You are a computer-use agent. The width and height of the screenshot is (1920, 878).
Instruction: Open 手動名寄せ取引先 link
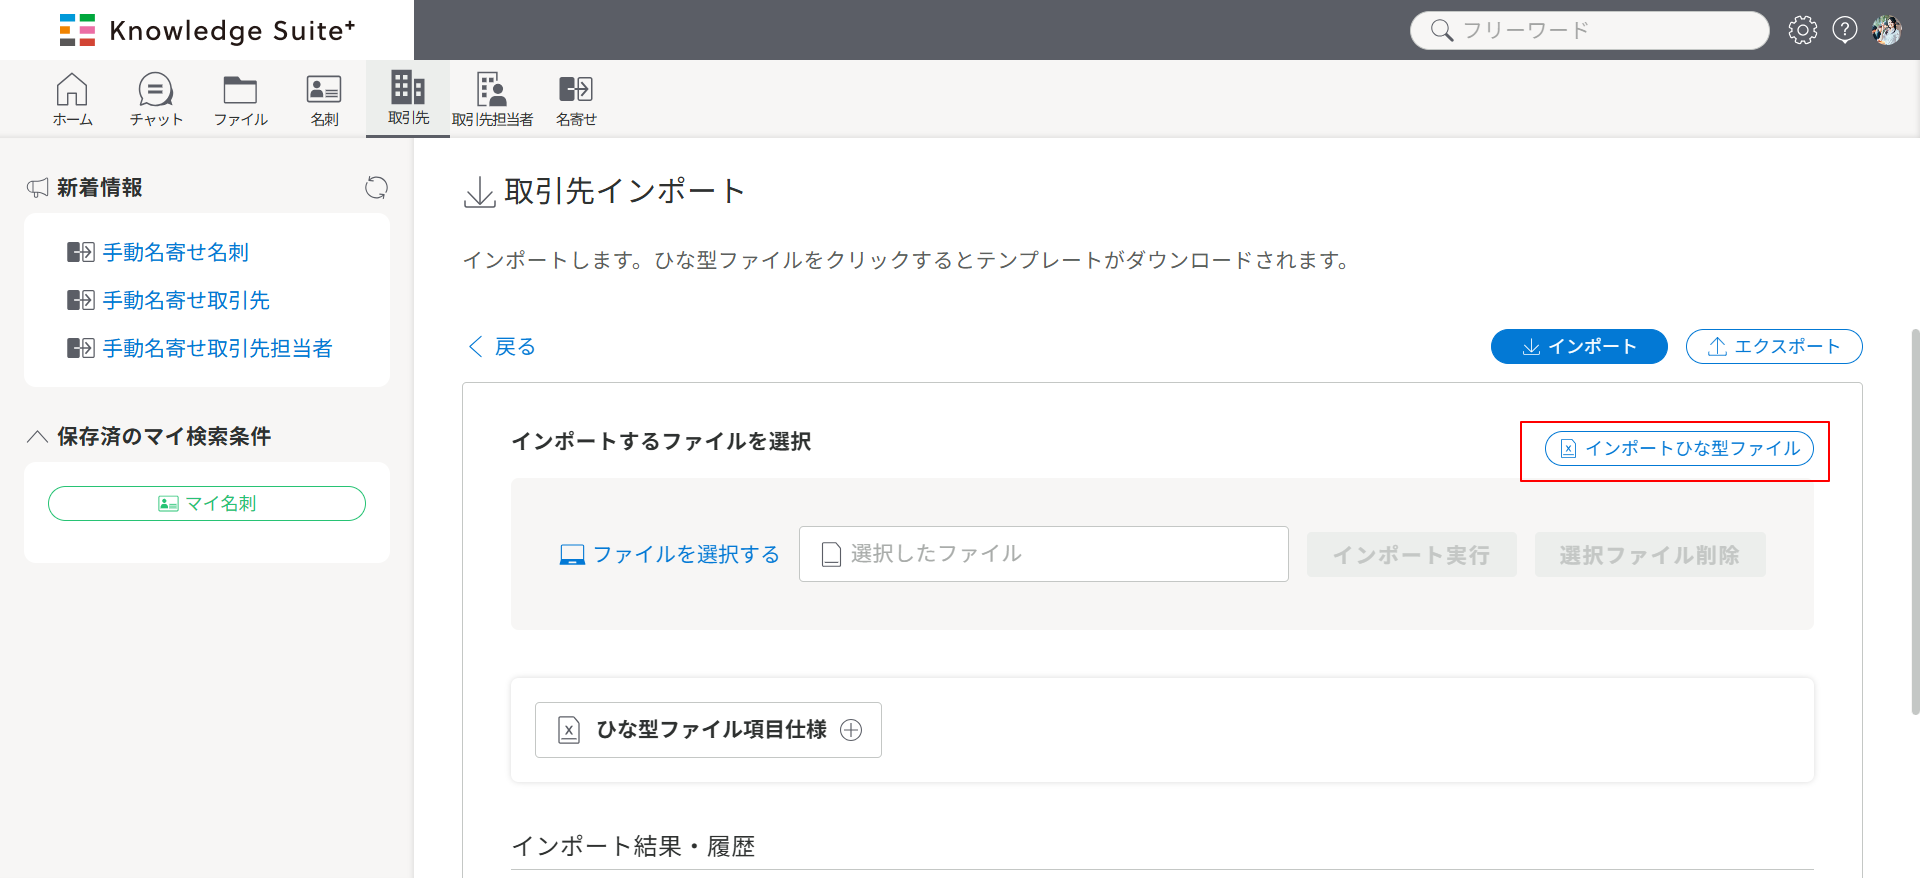pyautogui.click(x=186, y=300)
